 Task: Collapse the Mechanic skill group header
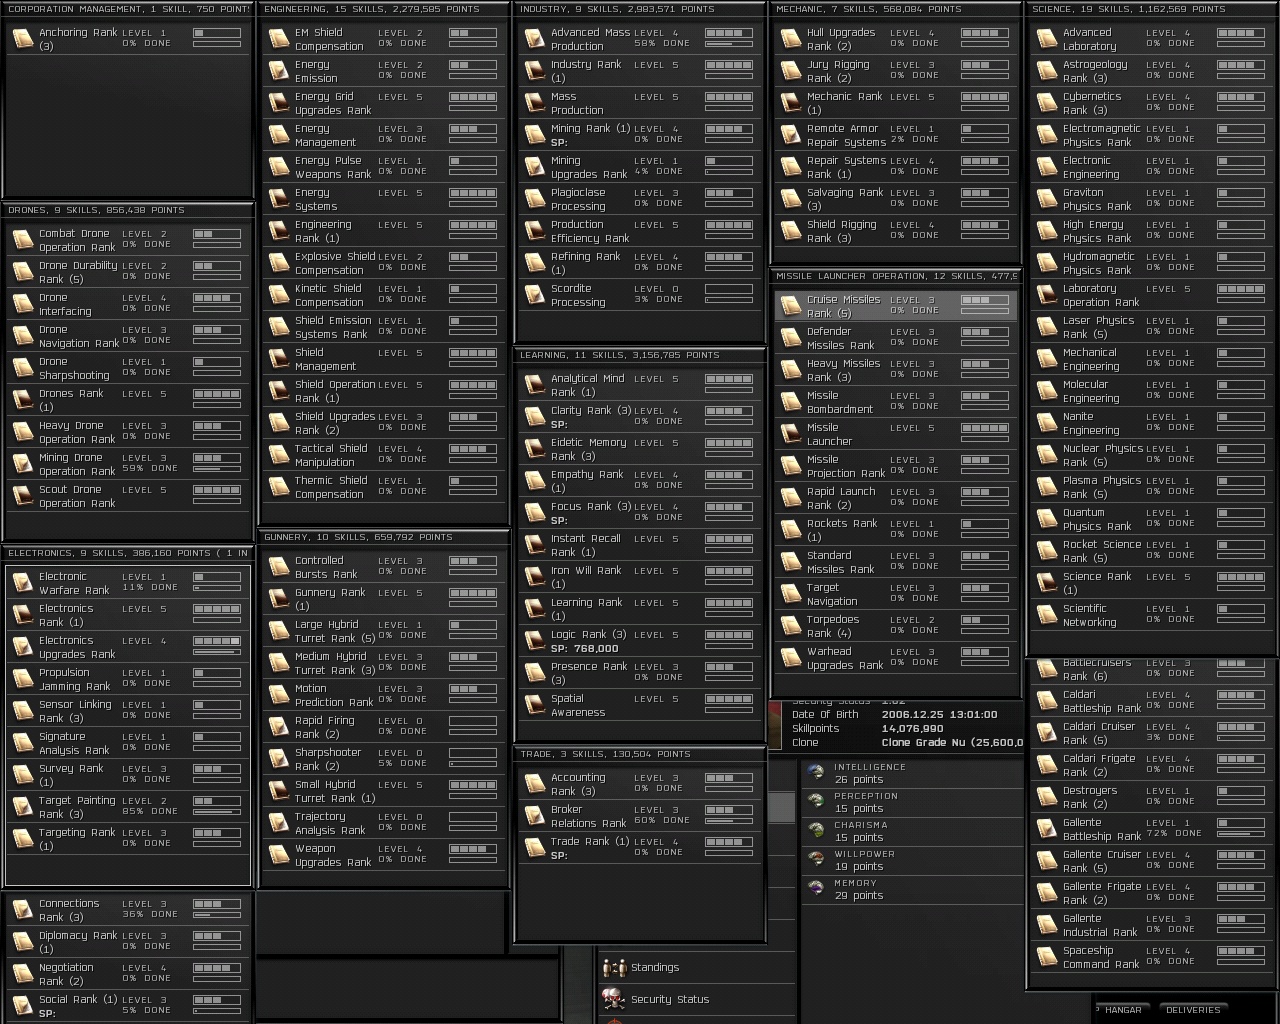tap(897, 9)
